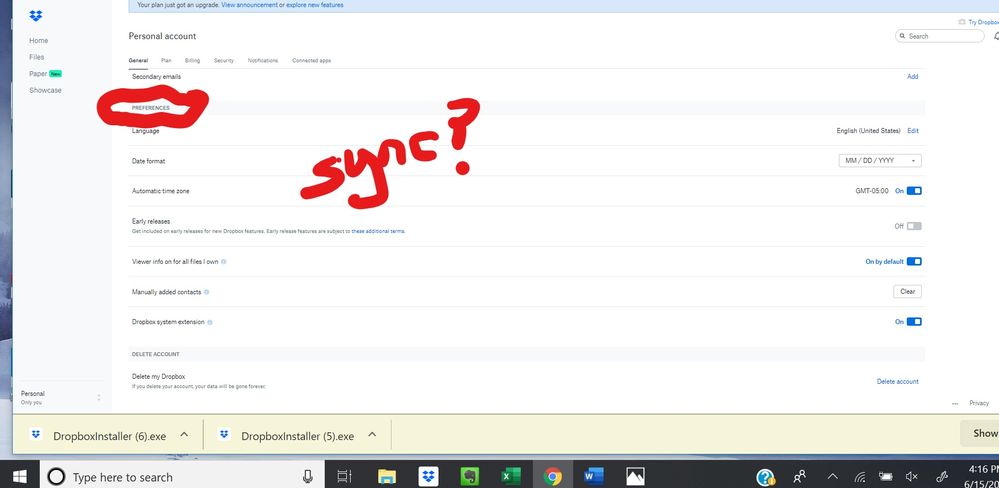
Task: Open File Explorer from the taskbar
Action: click(x=385, y=477)
